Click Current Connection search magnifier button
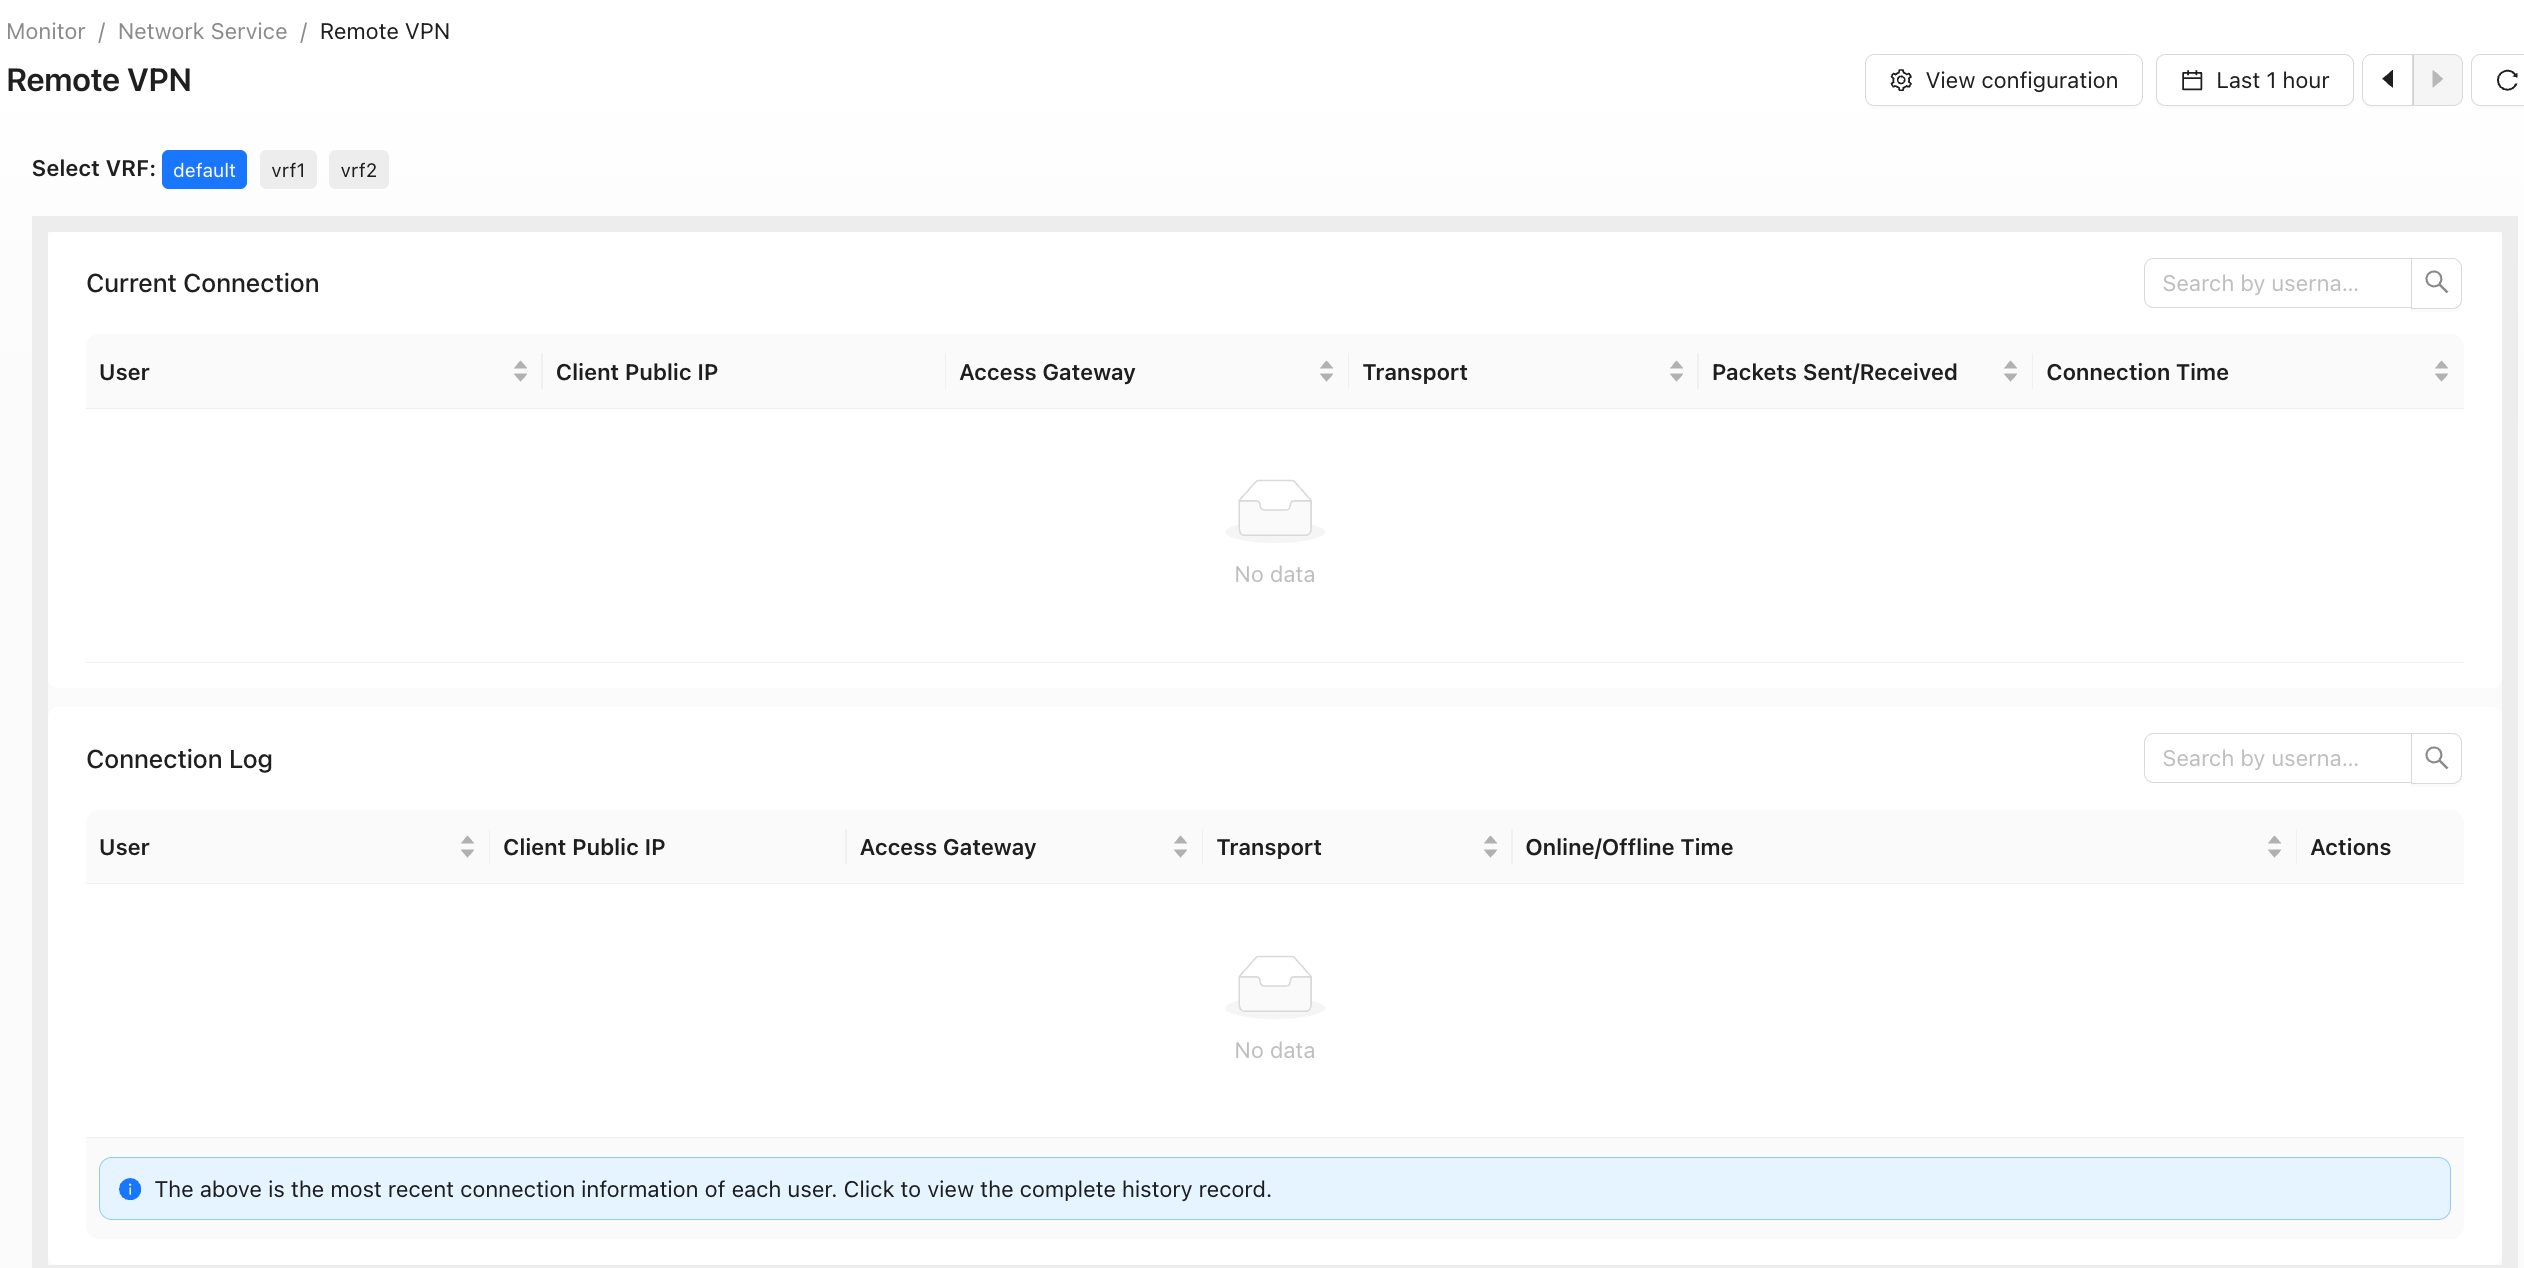The image size is (2524, 1268). 2436,283
